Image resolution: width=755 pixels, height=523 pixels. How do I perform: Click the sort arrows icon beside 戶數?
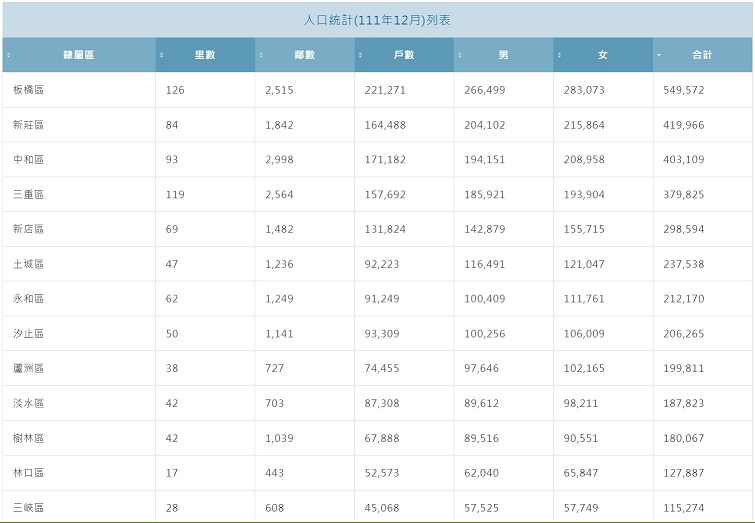tap(360, 55)
